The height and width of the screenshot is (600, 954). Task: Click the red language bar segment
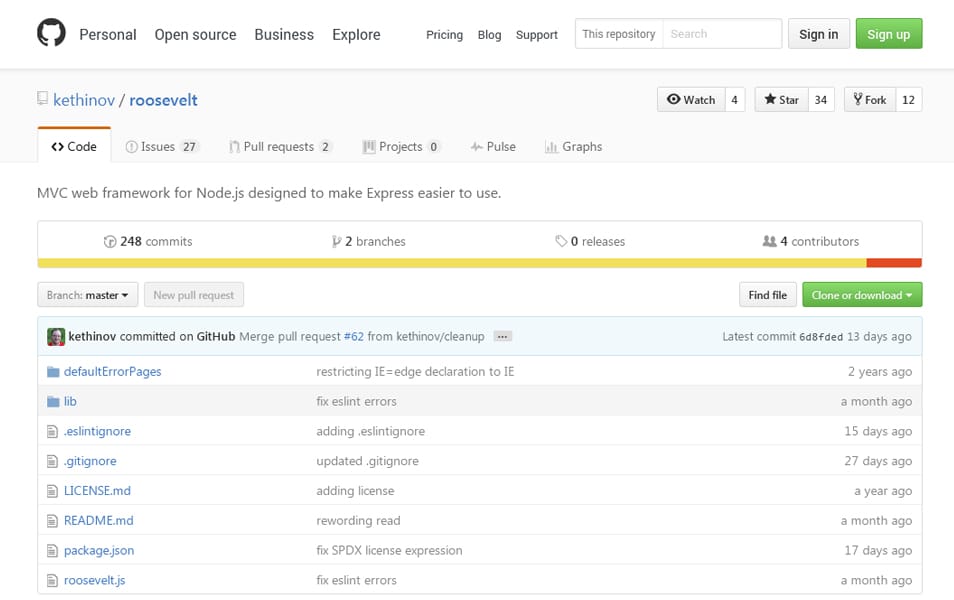coord(894,263)
